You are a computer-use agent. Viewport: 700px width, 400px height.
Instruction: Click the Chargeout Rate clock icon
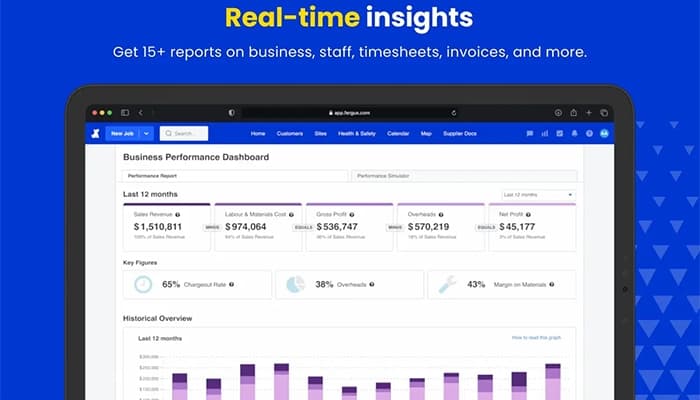tap(143, 284)
